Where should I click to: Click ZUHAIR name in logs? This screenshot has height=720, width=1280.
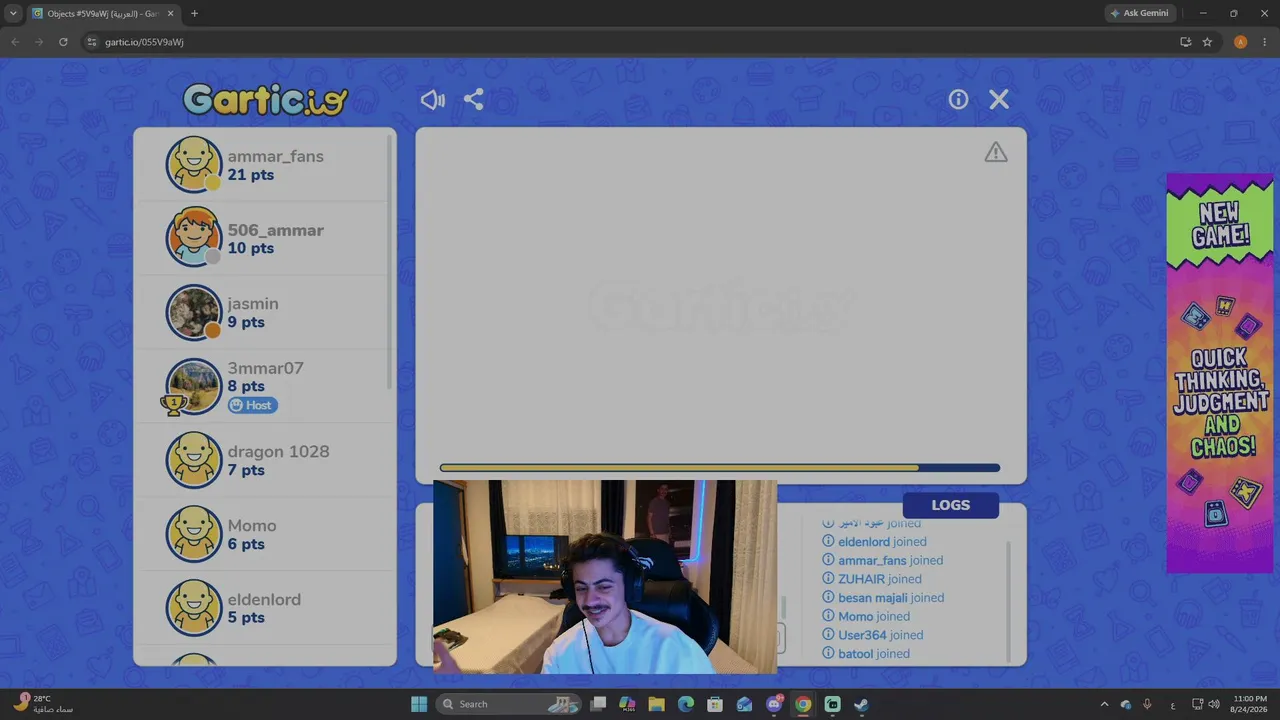click(861, 579)
